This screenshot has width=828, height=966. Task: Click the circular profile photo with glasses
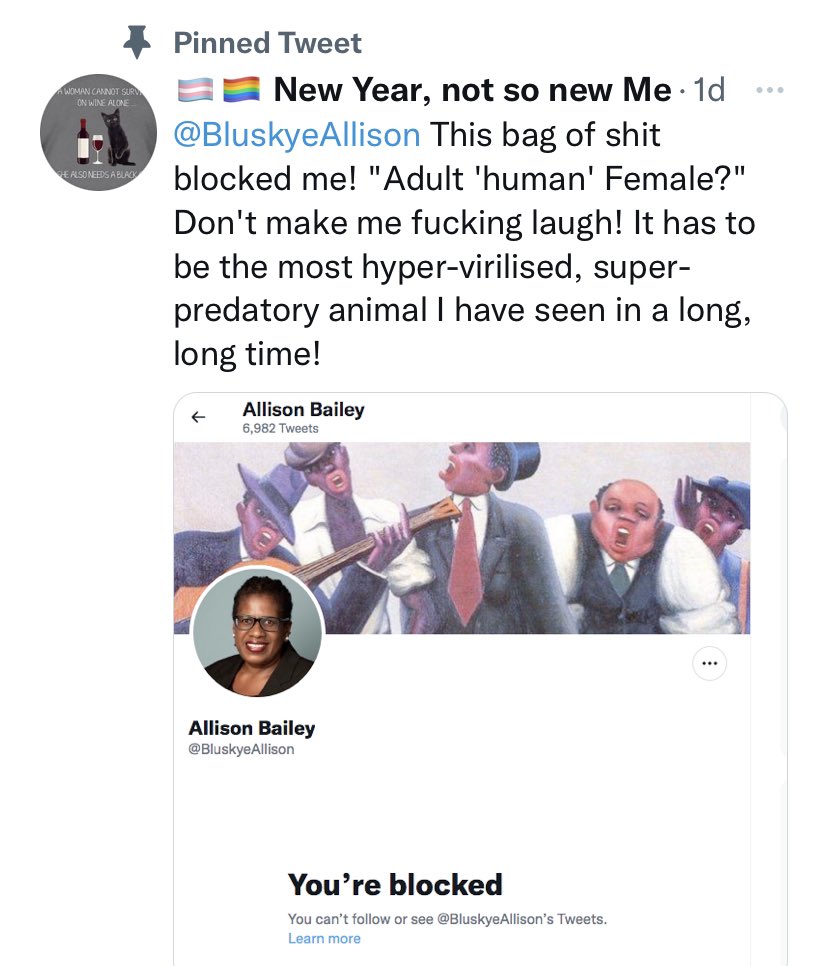pyautogui.click(x=258, y=631)
